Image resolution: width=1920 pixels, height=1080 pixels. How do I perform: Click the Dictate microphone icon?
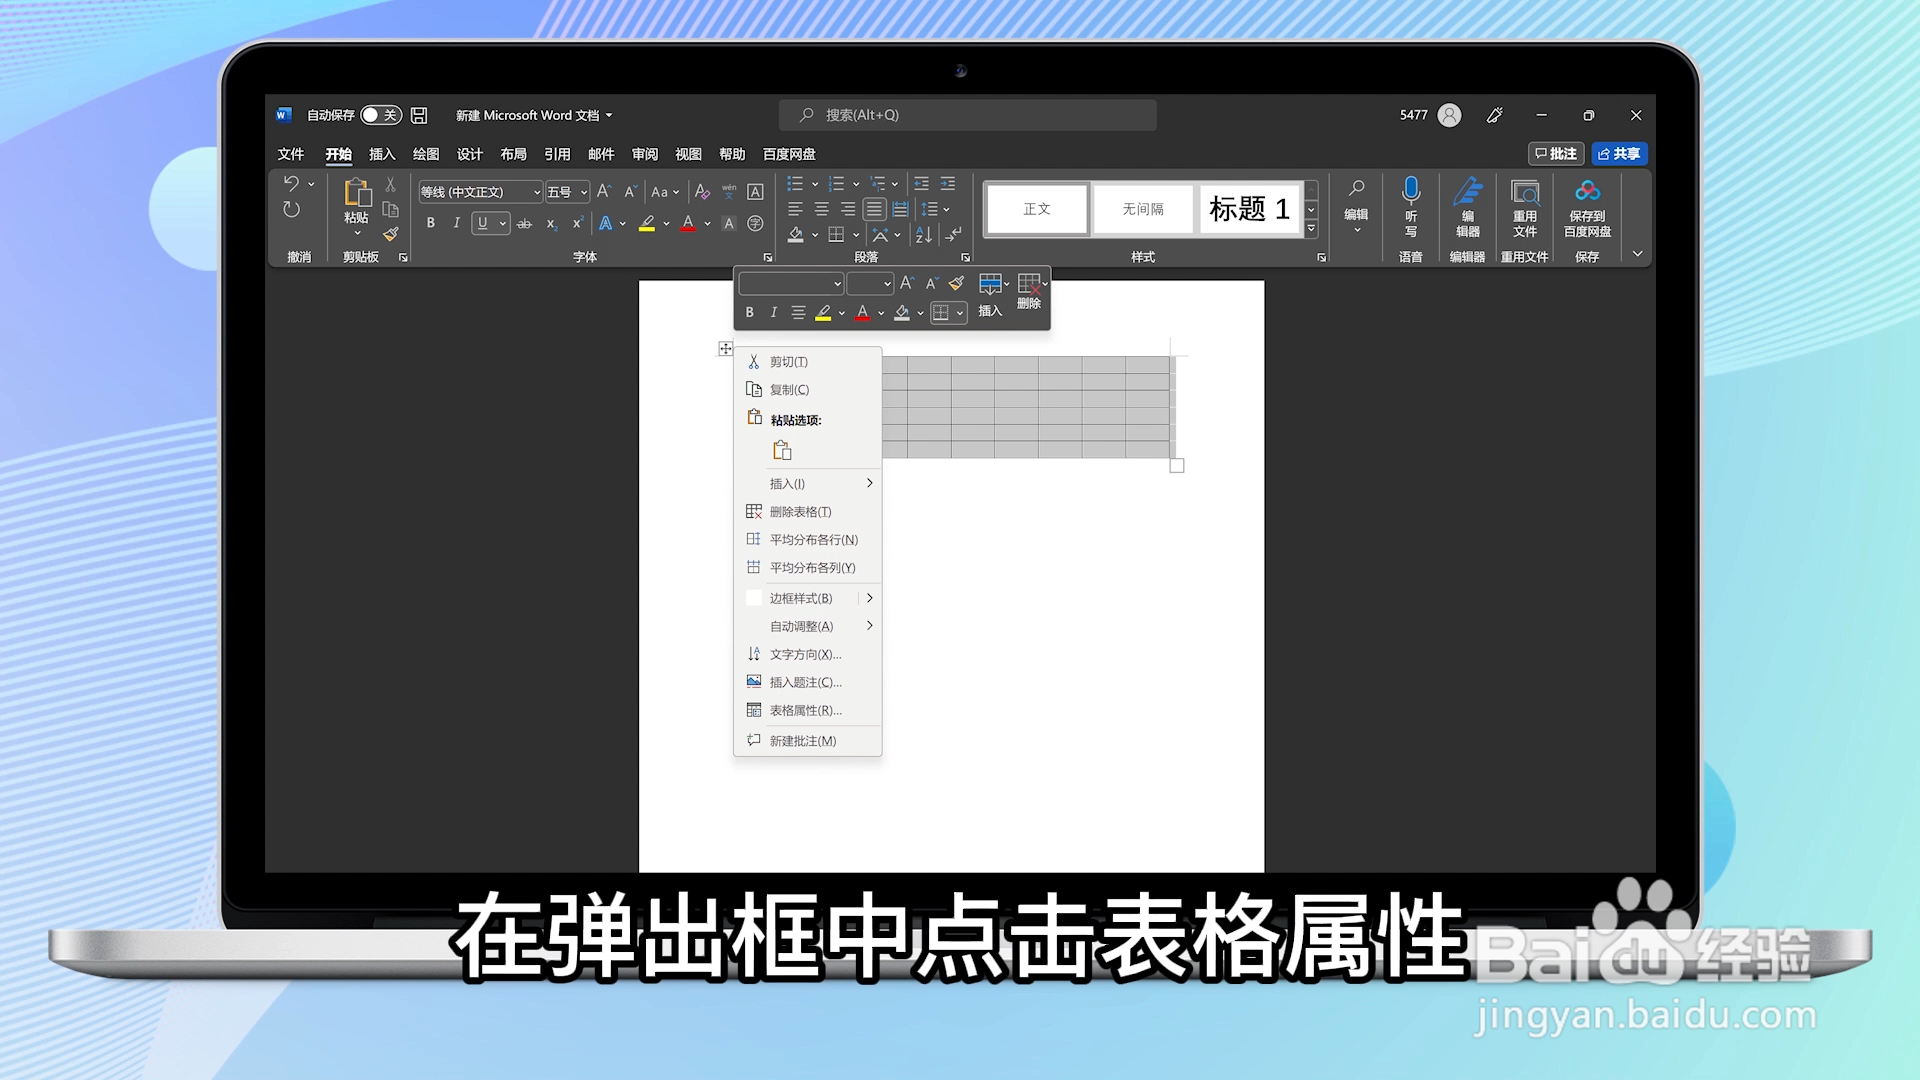(x=1411, y=190)
